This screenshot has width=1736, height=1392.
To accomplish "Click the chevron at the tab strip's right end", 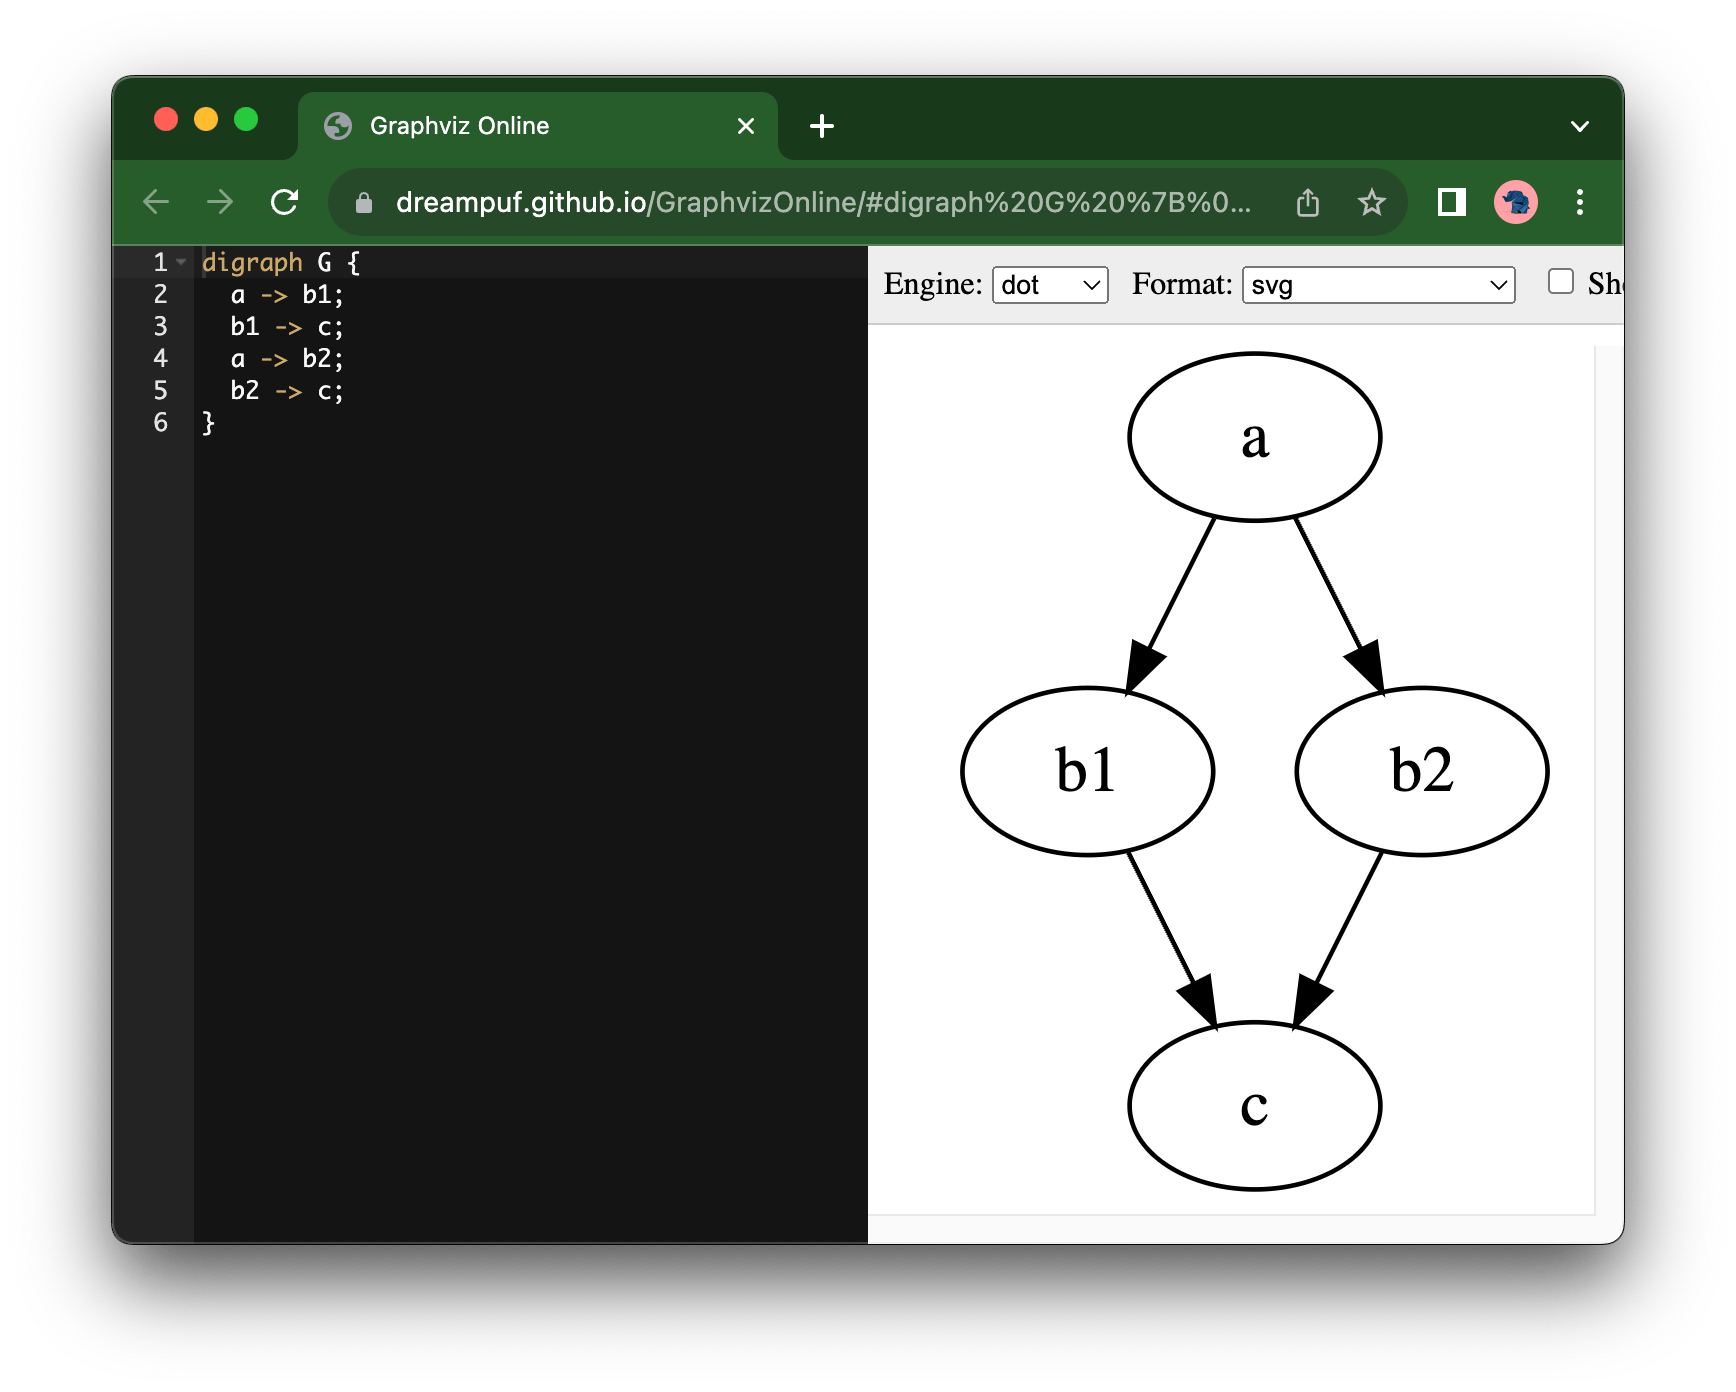I will tap(1578, 126).
